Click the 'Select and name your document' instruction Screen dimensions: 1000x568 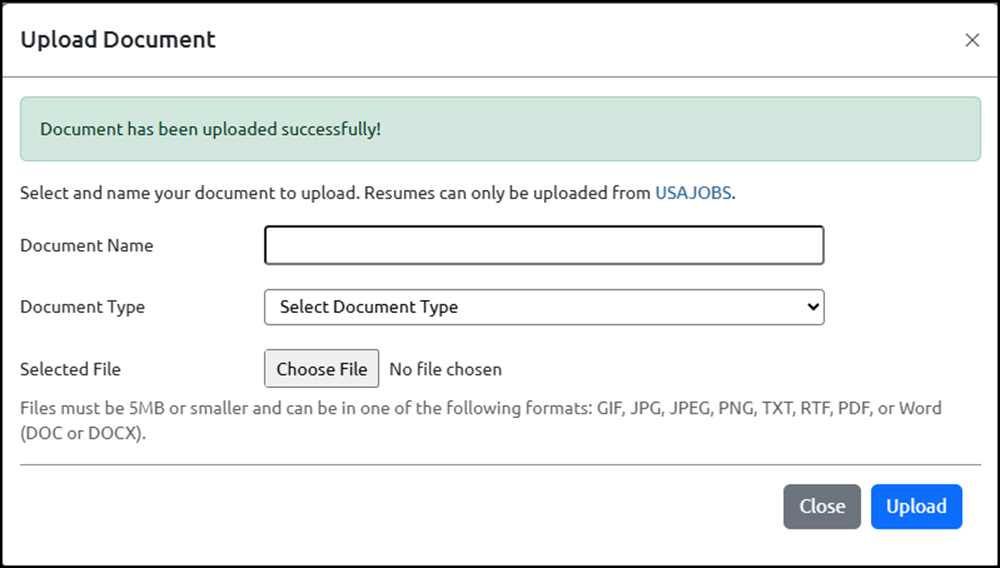(190, 193)
